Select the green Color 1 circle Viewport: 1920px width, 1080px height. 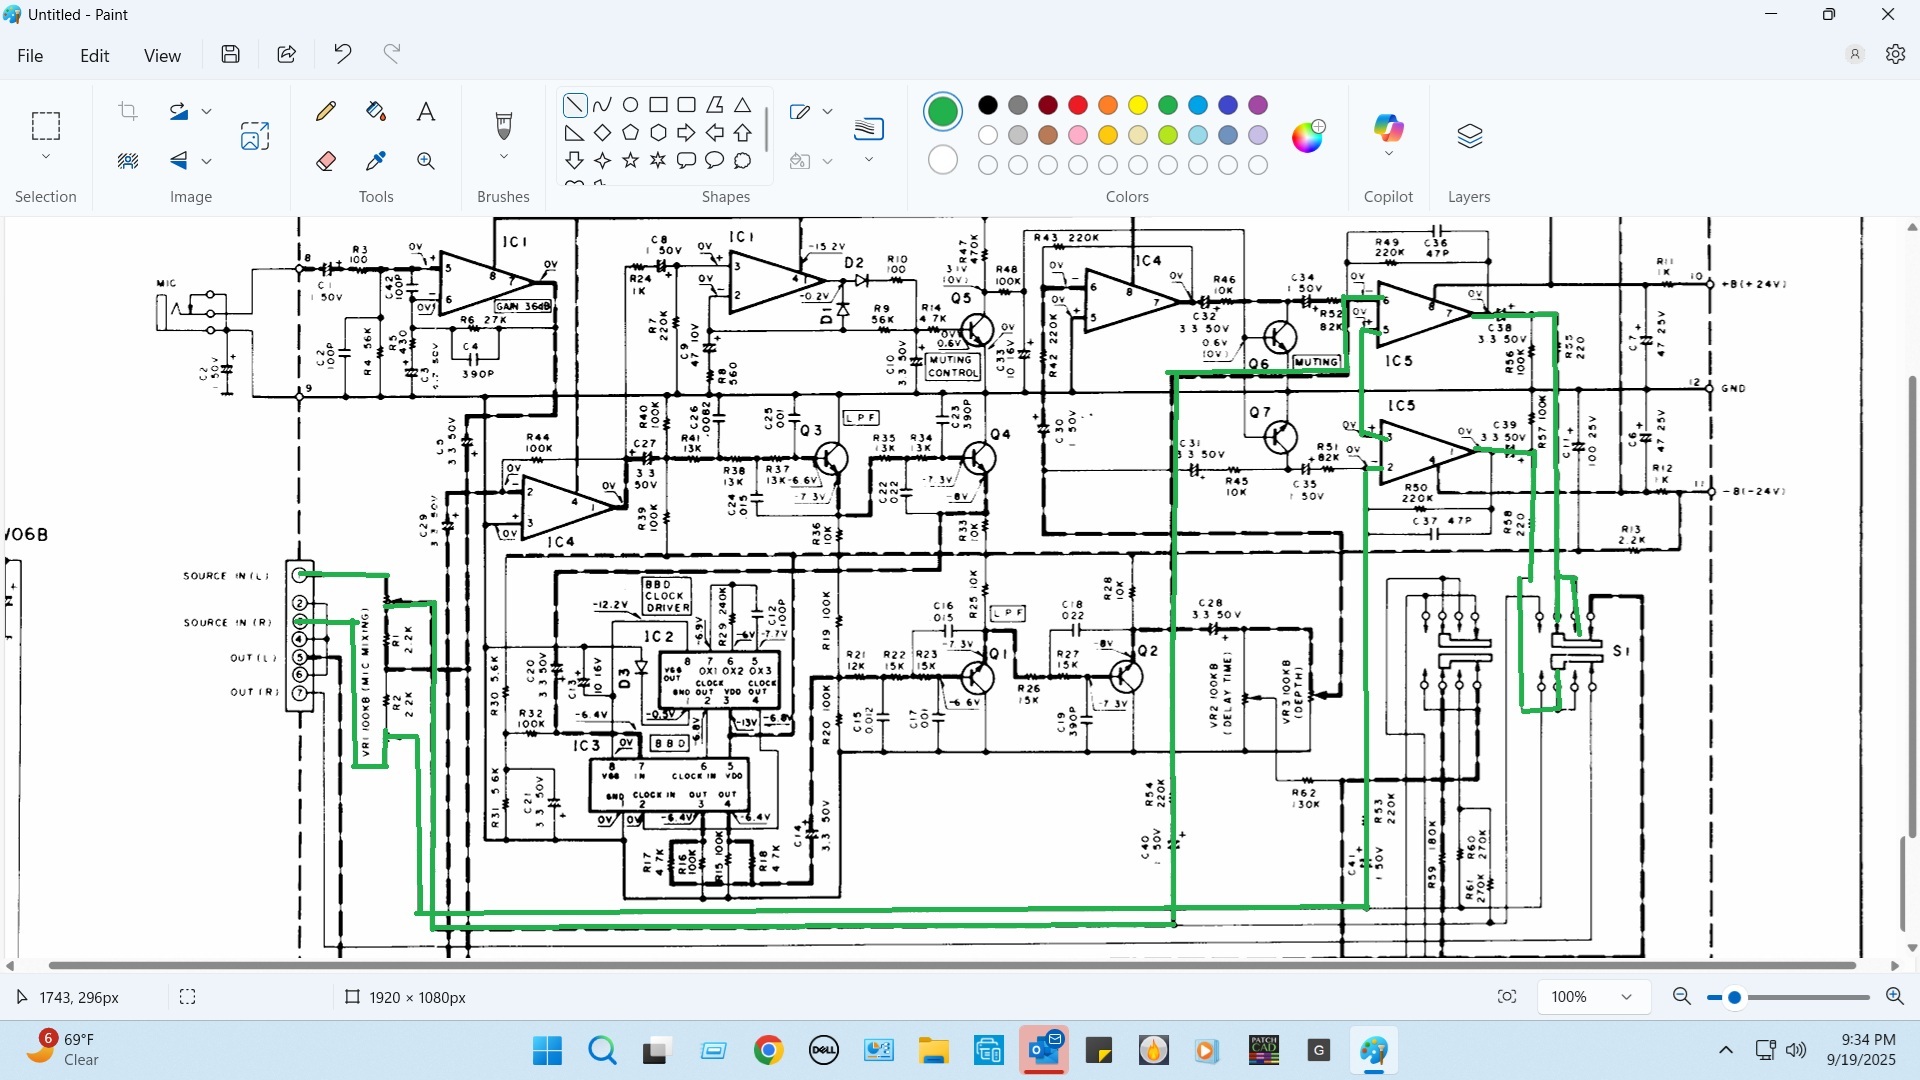tap(942, 111)
